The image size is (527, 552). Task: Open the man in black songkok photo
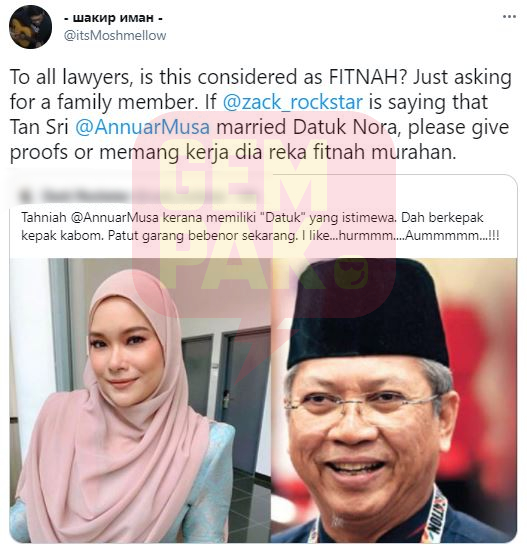394,400
